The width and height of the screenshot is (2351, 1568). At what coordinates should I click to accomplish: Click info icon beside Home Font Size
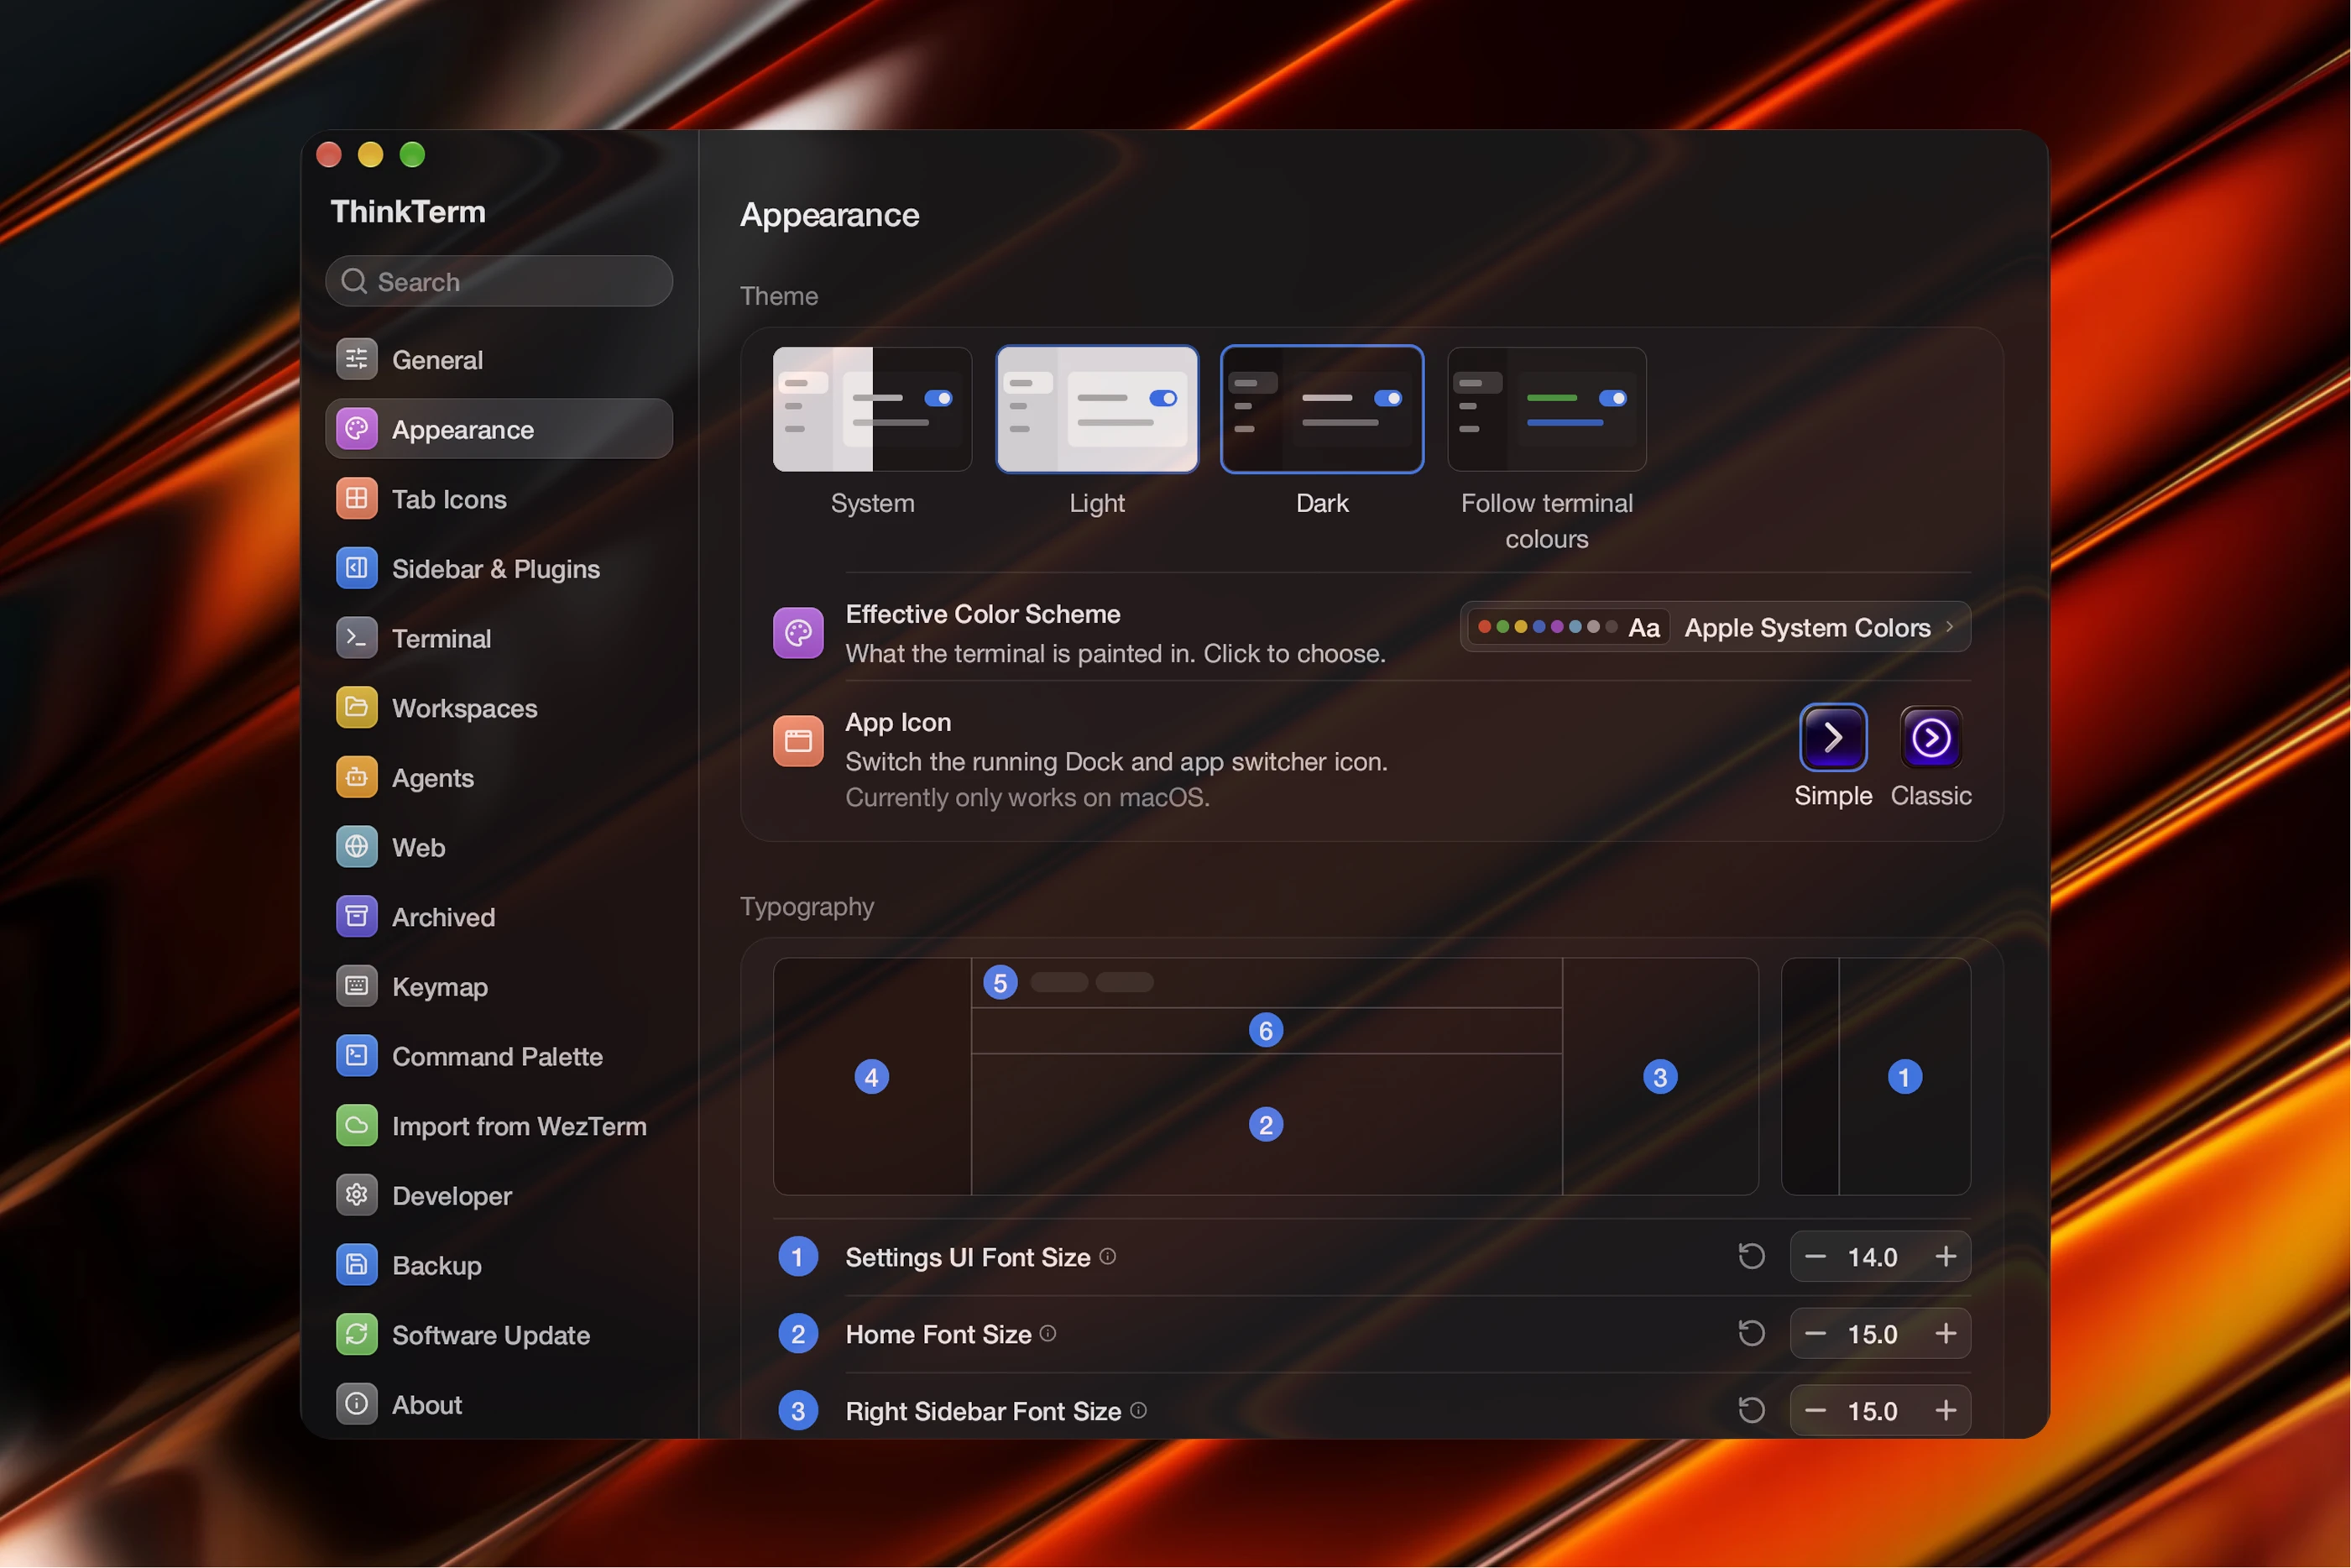(x=1048, y=1334)
